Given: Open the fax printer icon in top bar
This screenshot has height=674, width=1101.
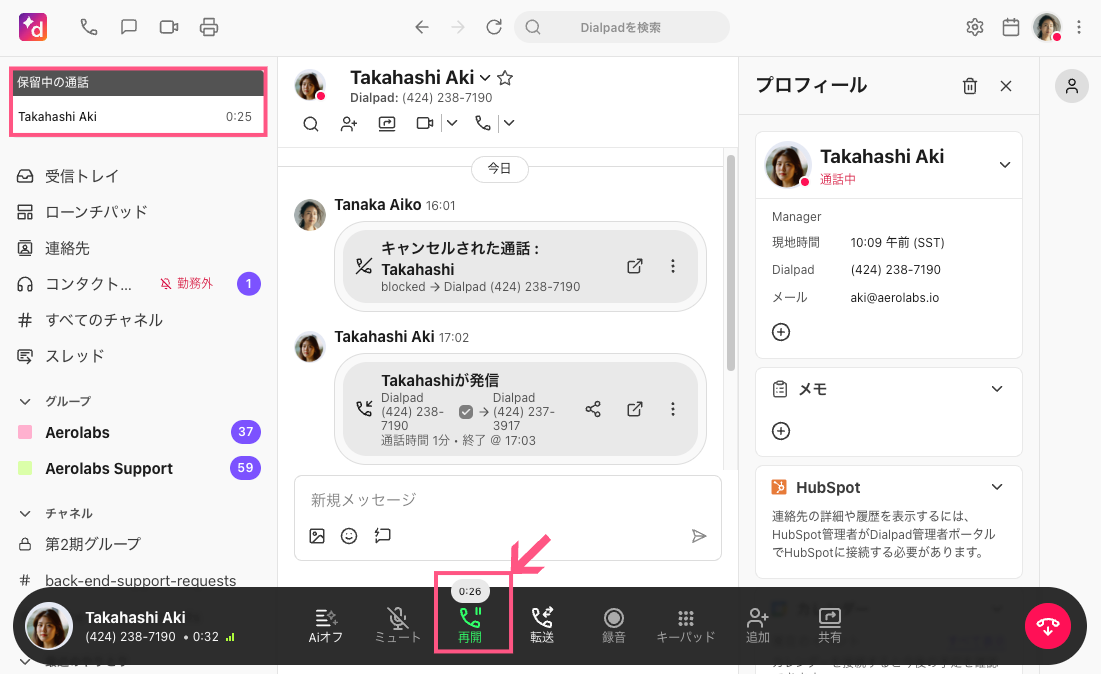Looking at the screenshot, I should click(x=209, y=27).
